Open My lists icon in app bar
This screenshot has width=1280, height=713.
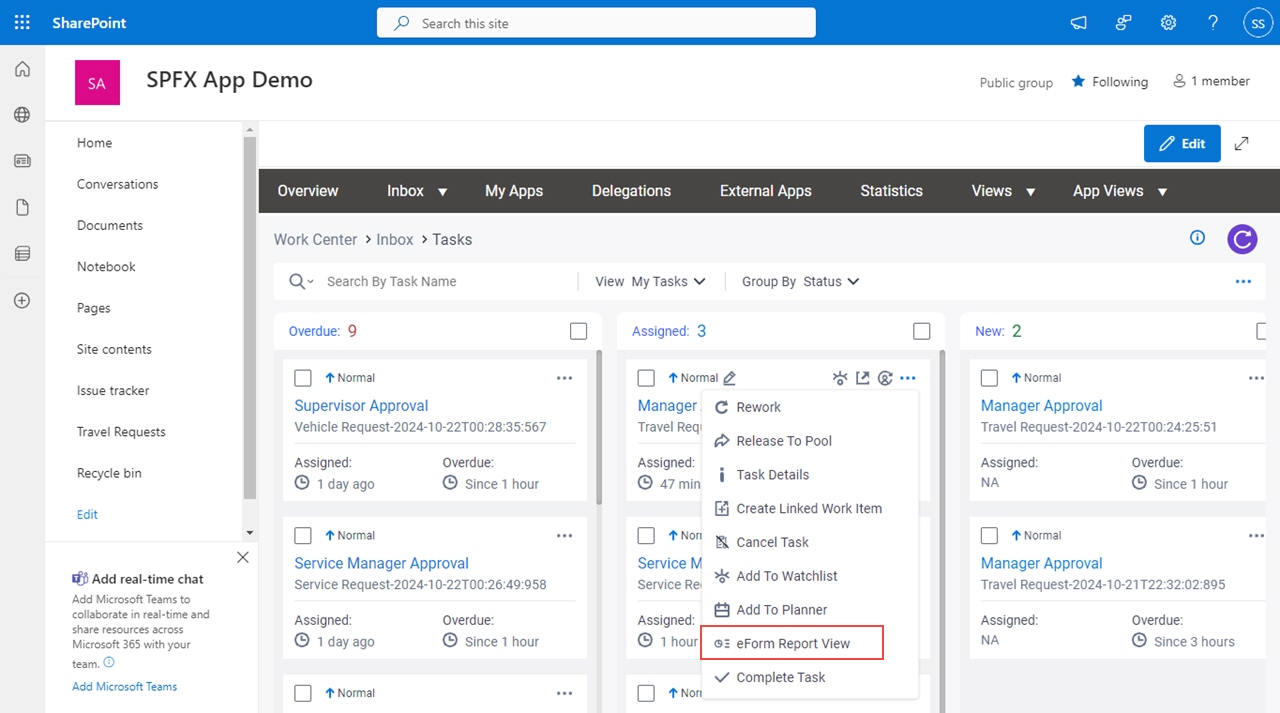tap(22, 254)
